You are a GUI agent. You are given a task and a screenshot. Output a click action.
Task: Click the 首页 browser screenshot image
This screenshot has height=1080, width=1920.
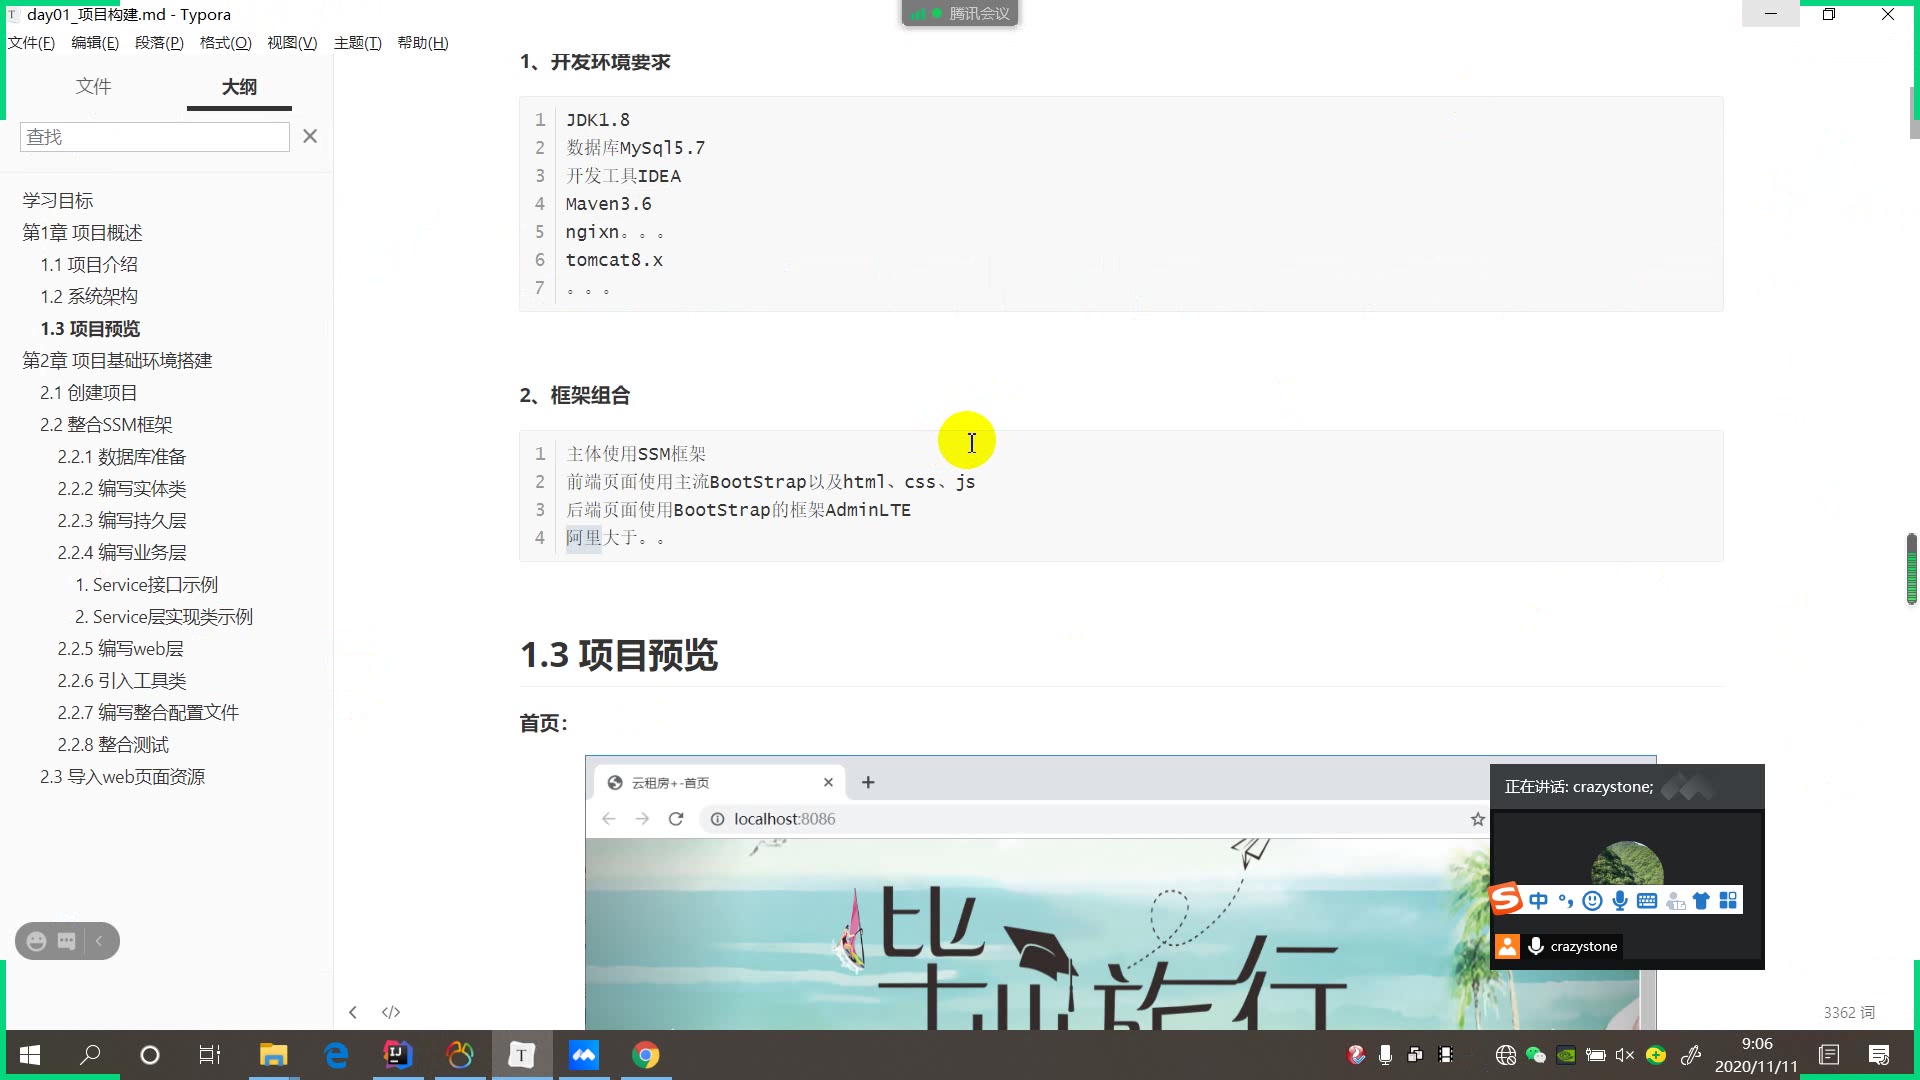coord(1120,893)
